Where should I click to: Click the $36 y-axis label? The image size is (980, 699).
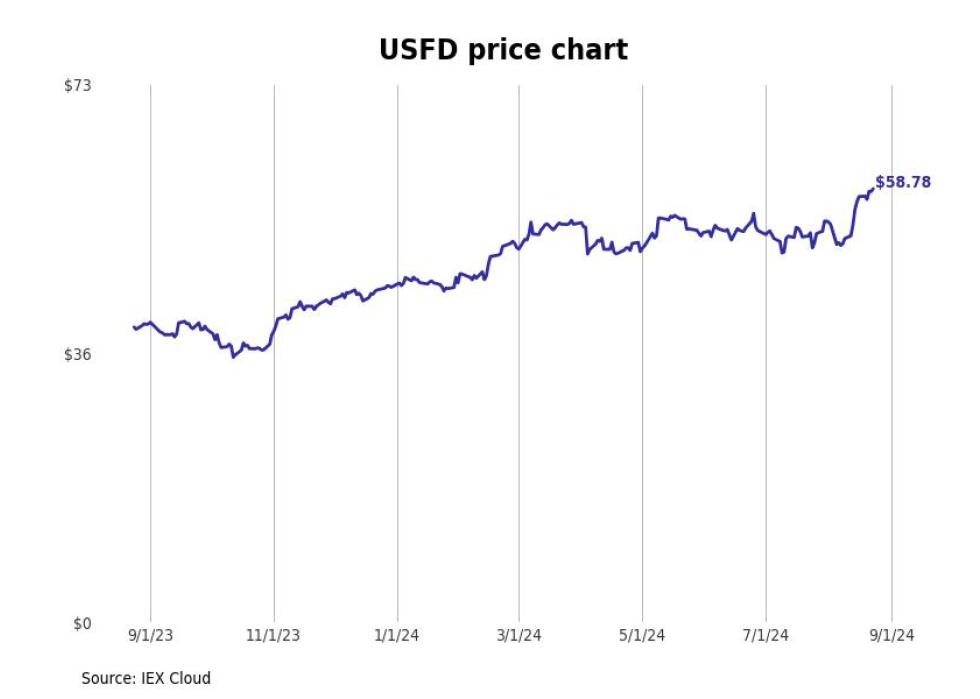(78, 355)
